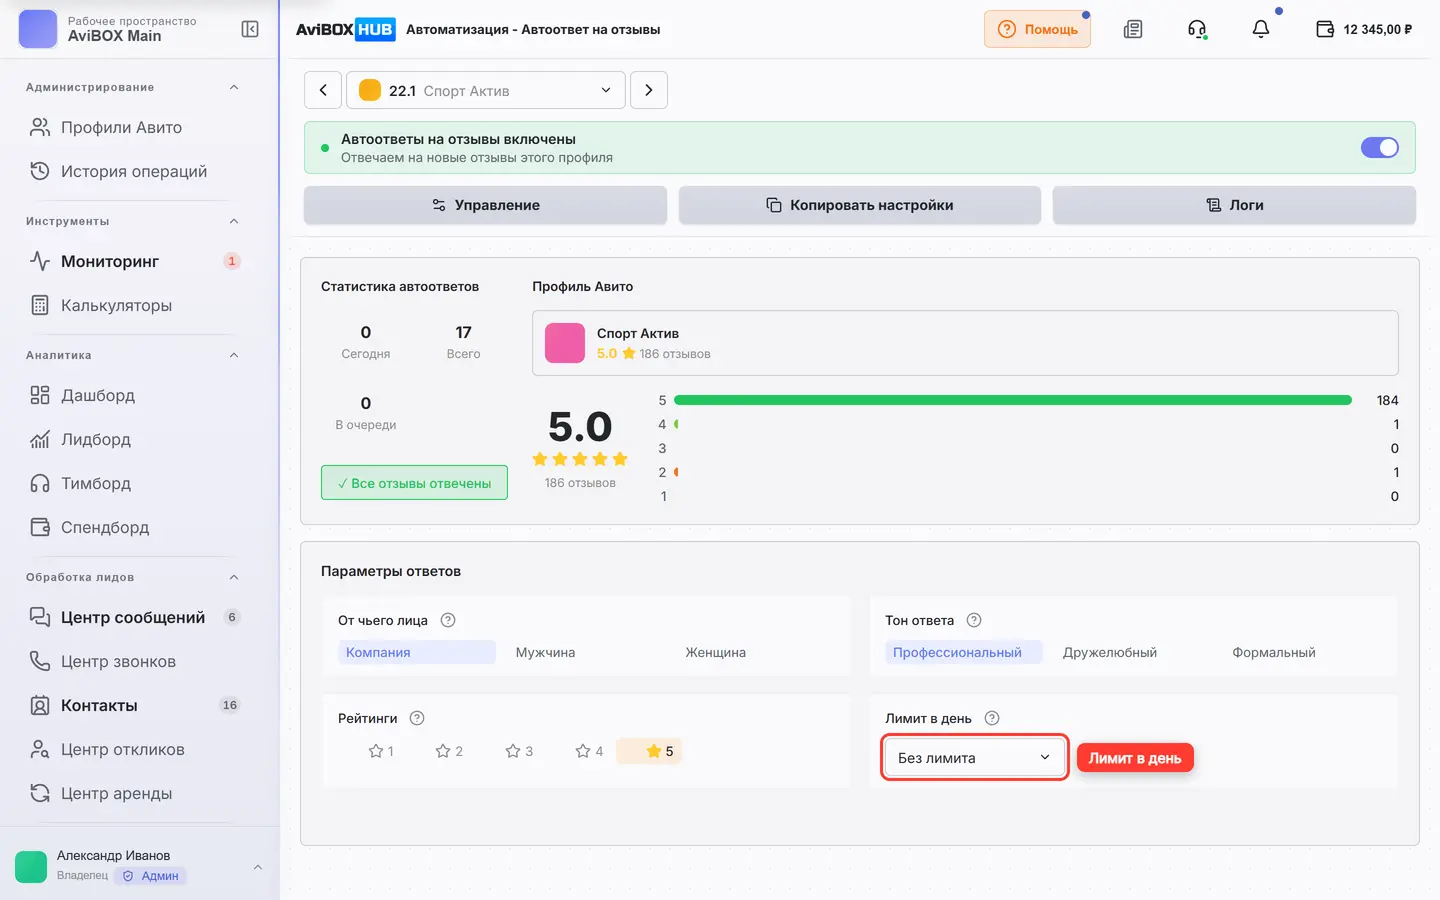Image resolution: width=1440 pixels, height=900 pixels.
Task: Collapse the Аналитика section
Action: tap(234, 355)
